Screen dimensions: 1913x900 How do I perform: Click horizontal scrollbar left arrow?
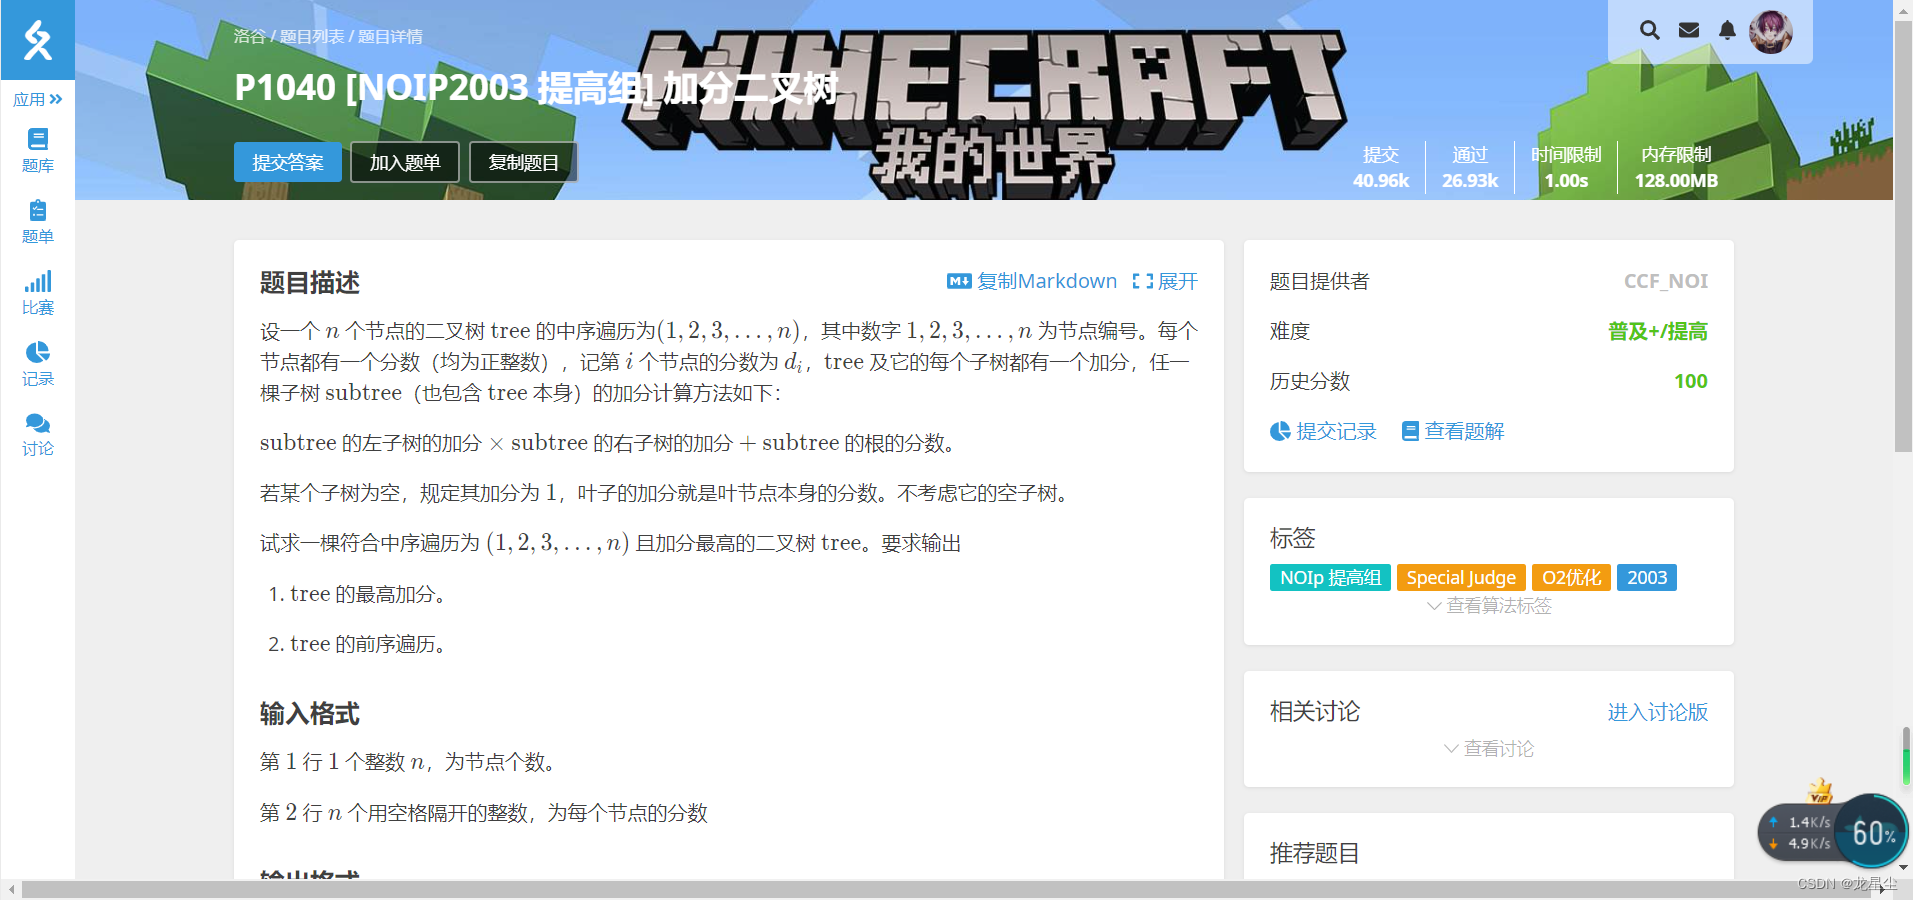click(x=11, y=889)
